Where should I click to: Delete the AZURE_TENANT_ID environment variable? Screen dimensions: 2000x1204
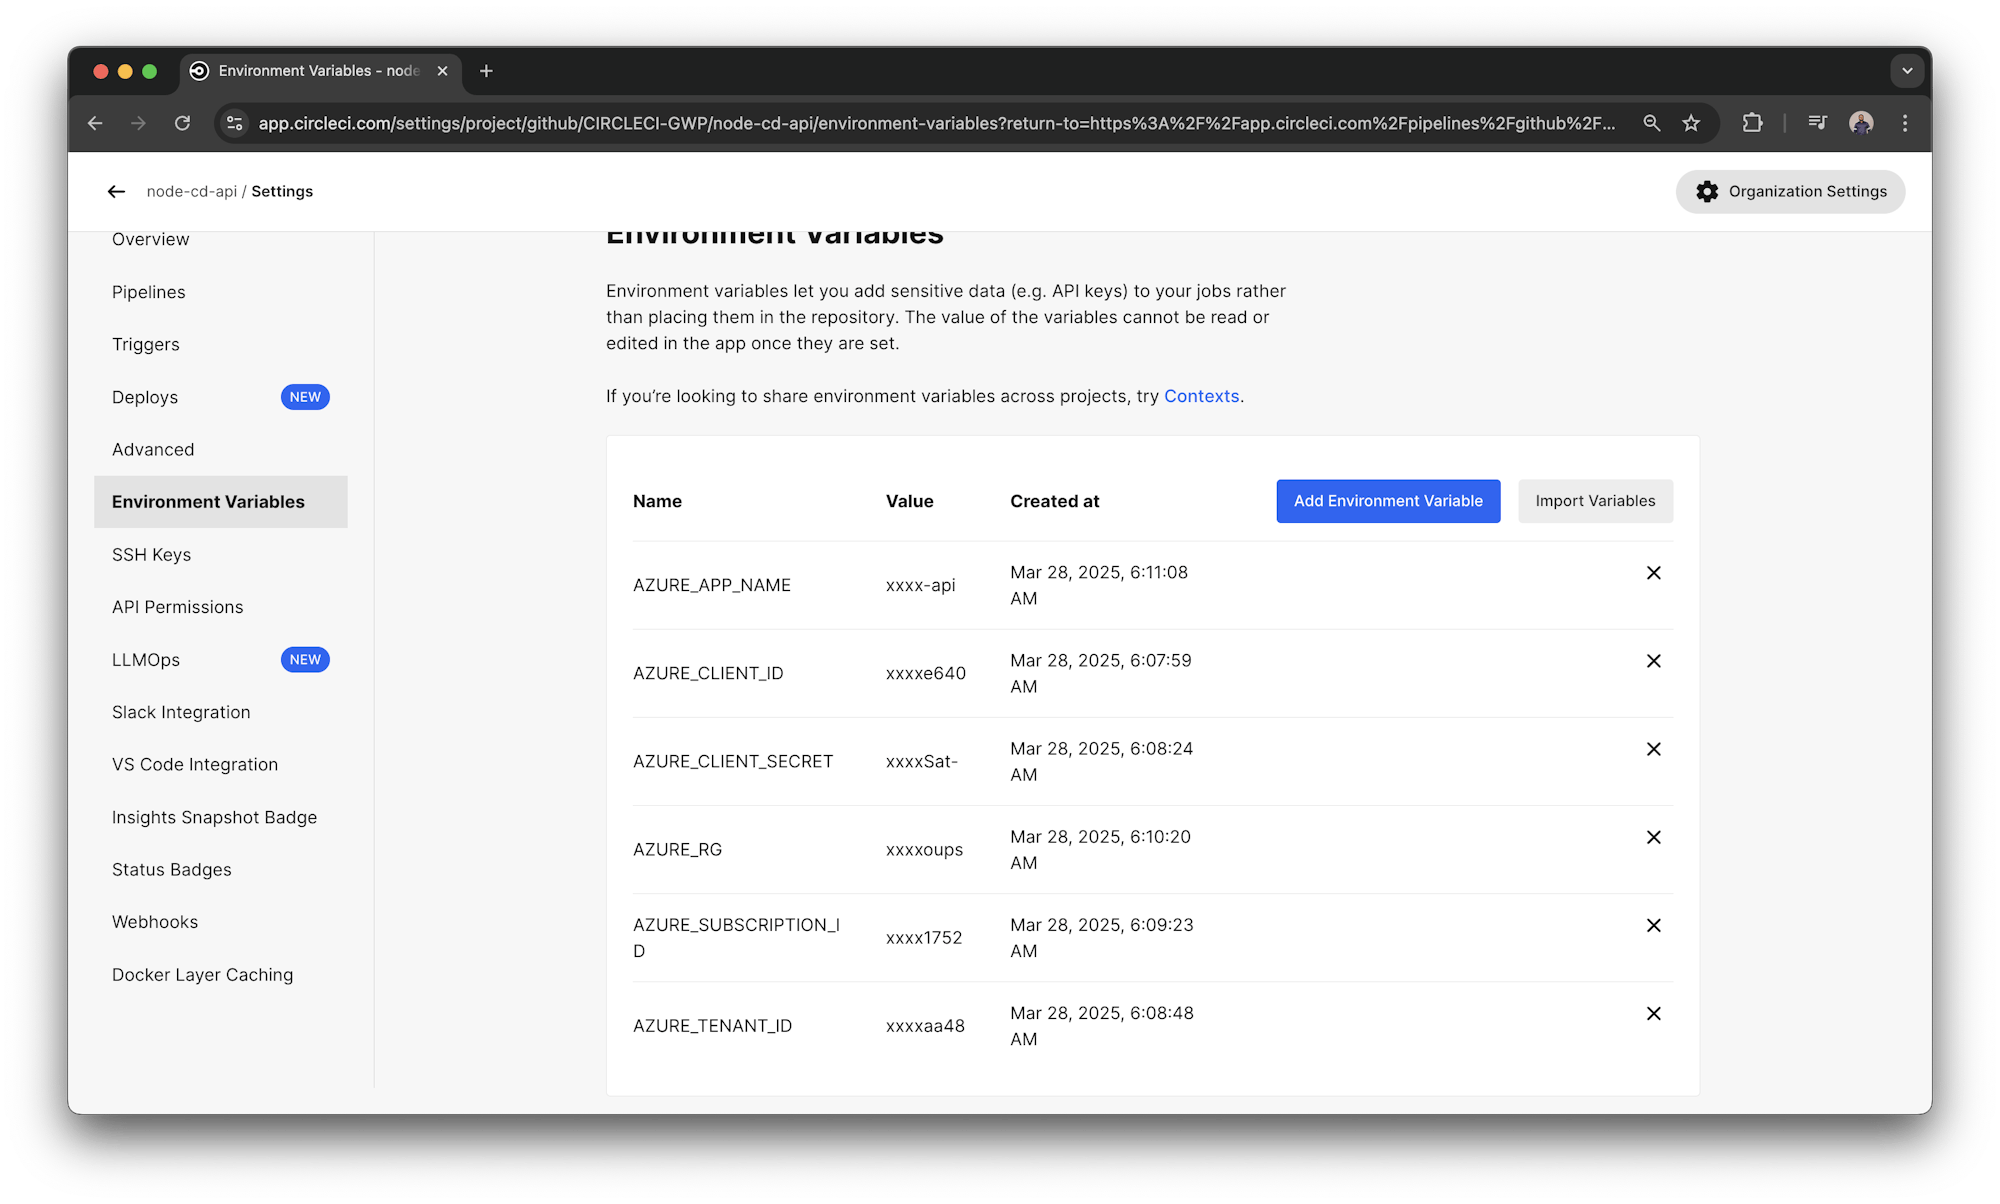coord(1655,1013)
